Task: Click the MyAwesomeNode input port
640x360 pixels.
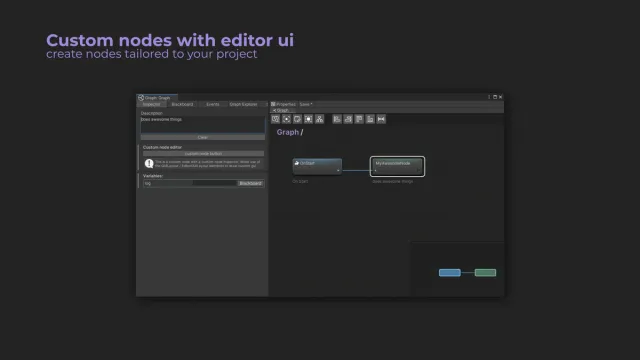Action: [376, 171]
